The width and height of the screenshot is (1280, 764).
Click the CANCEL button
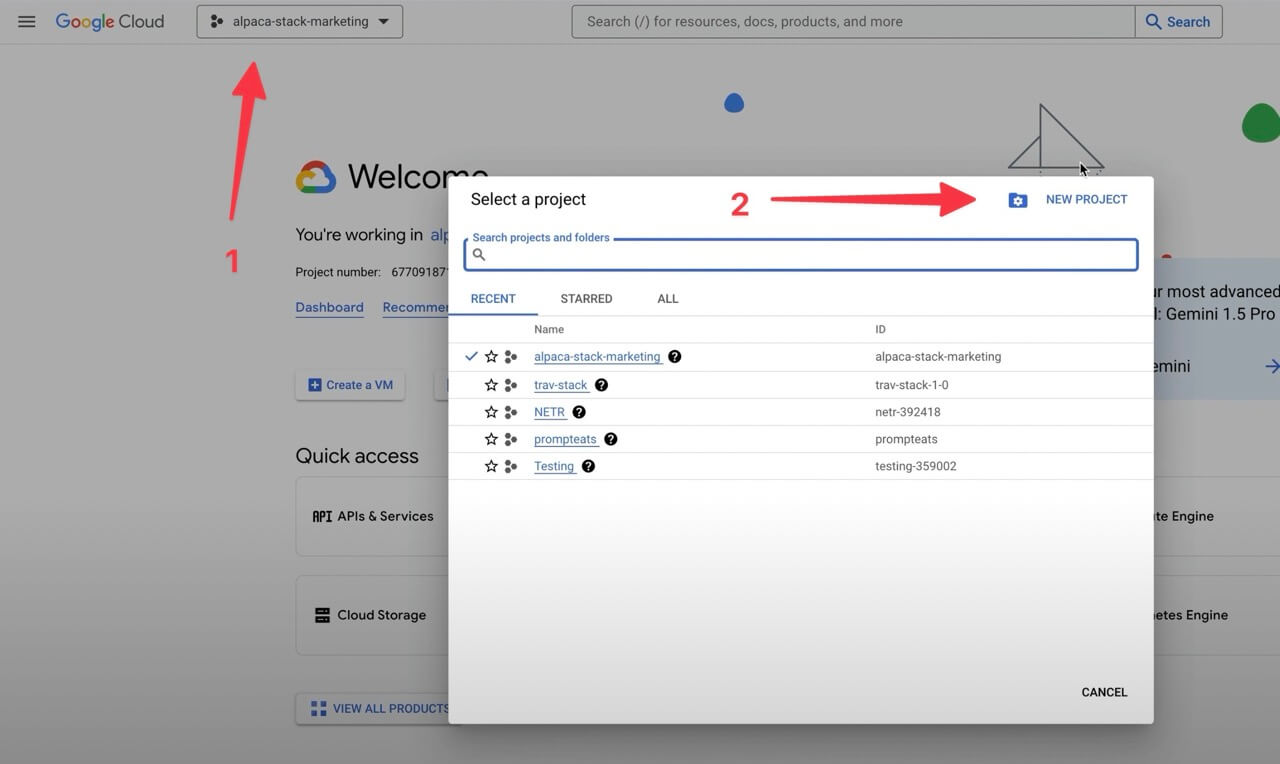pyautogui.click(x=1103, y=691)
